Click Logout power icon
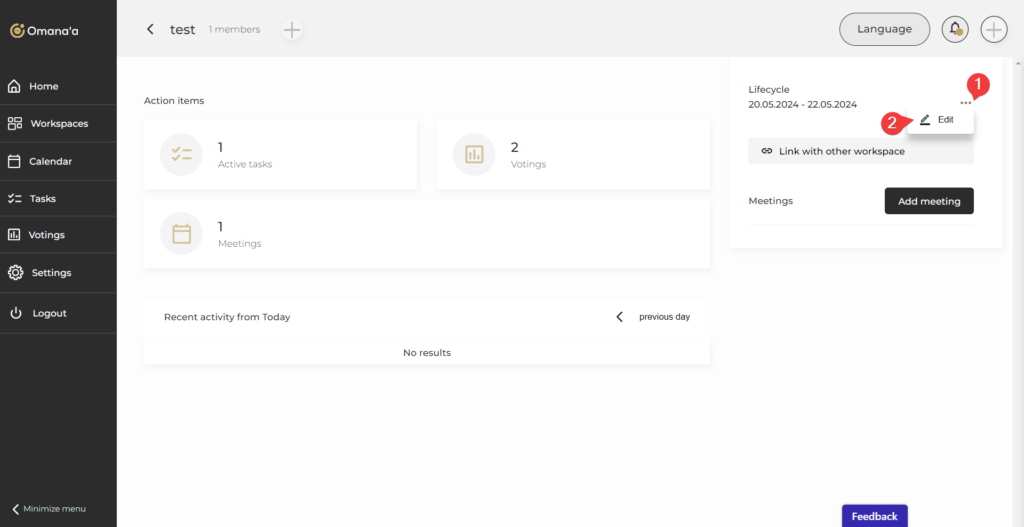The image size is (1024, 527). (x=16, y=313)
